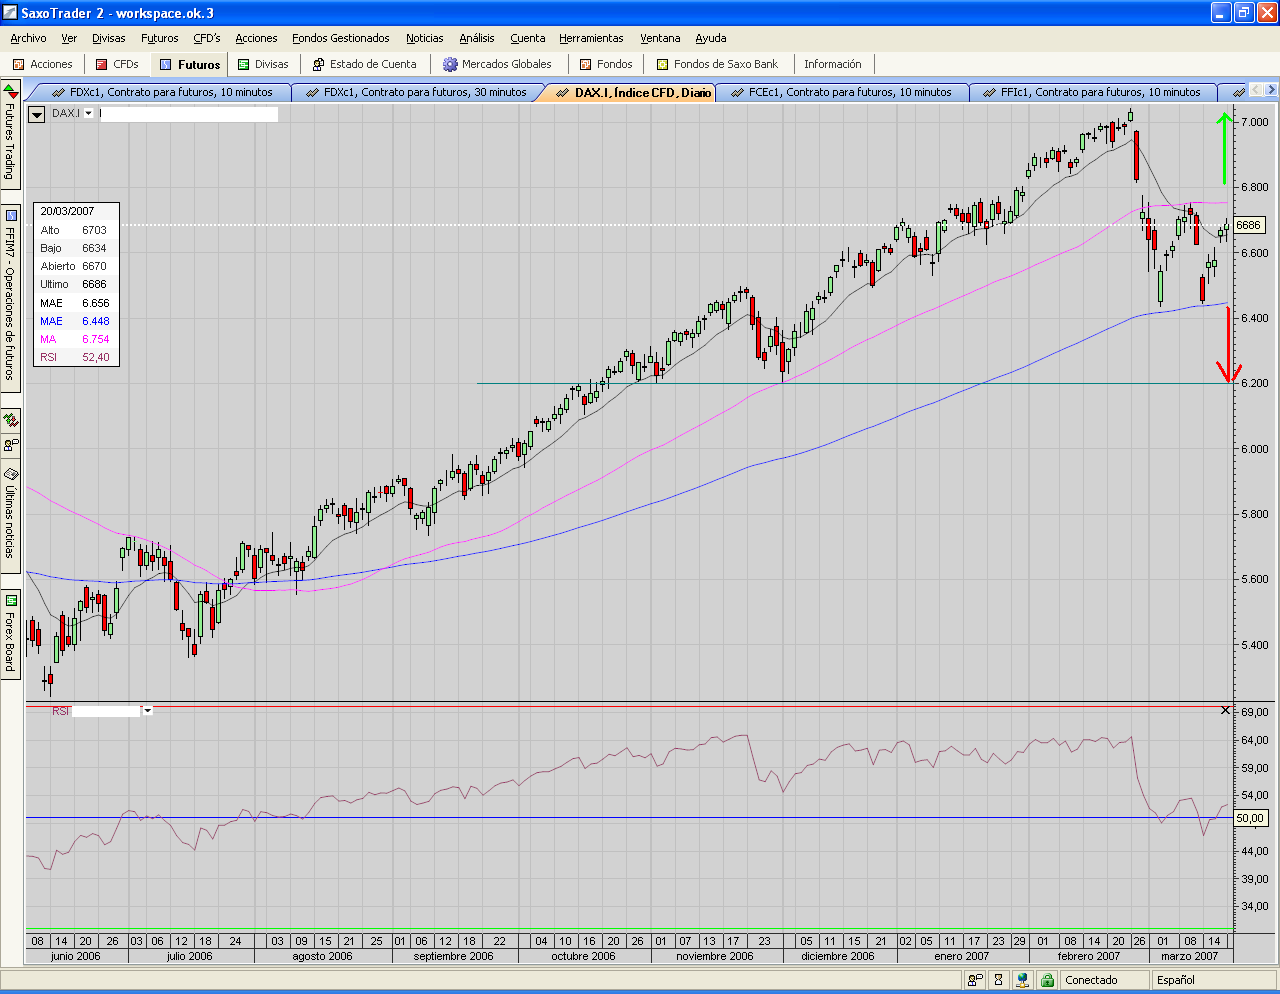Click the Forex Board sidebar icon
Screen dimensions: 1280x994
click(10, 600)
